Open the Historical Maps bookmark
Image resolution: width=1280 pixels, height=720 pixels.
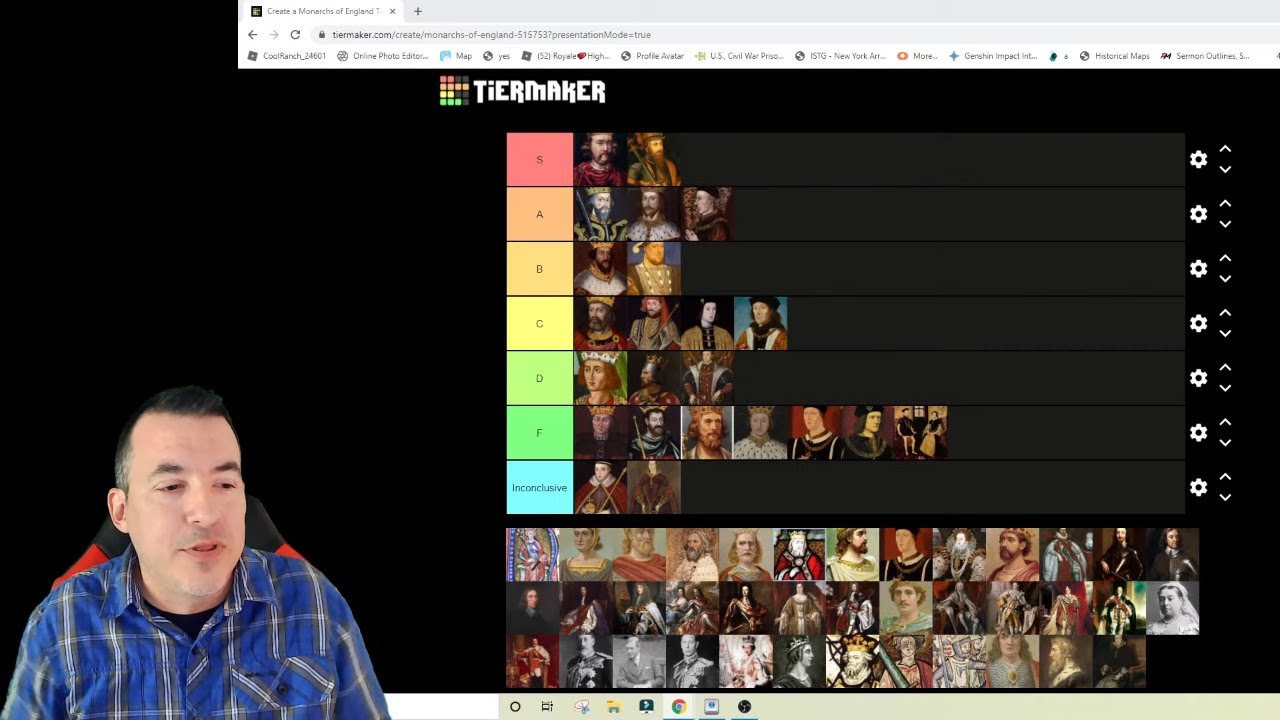pyautogui.click(x=1114, y=56)
